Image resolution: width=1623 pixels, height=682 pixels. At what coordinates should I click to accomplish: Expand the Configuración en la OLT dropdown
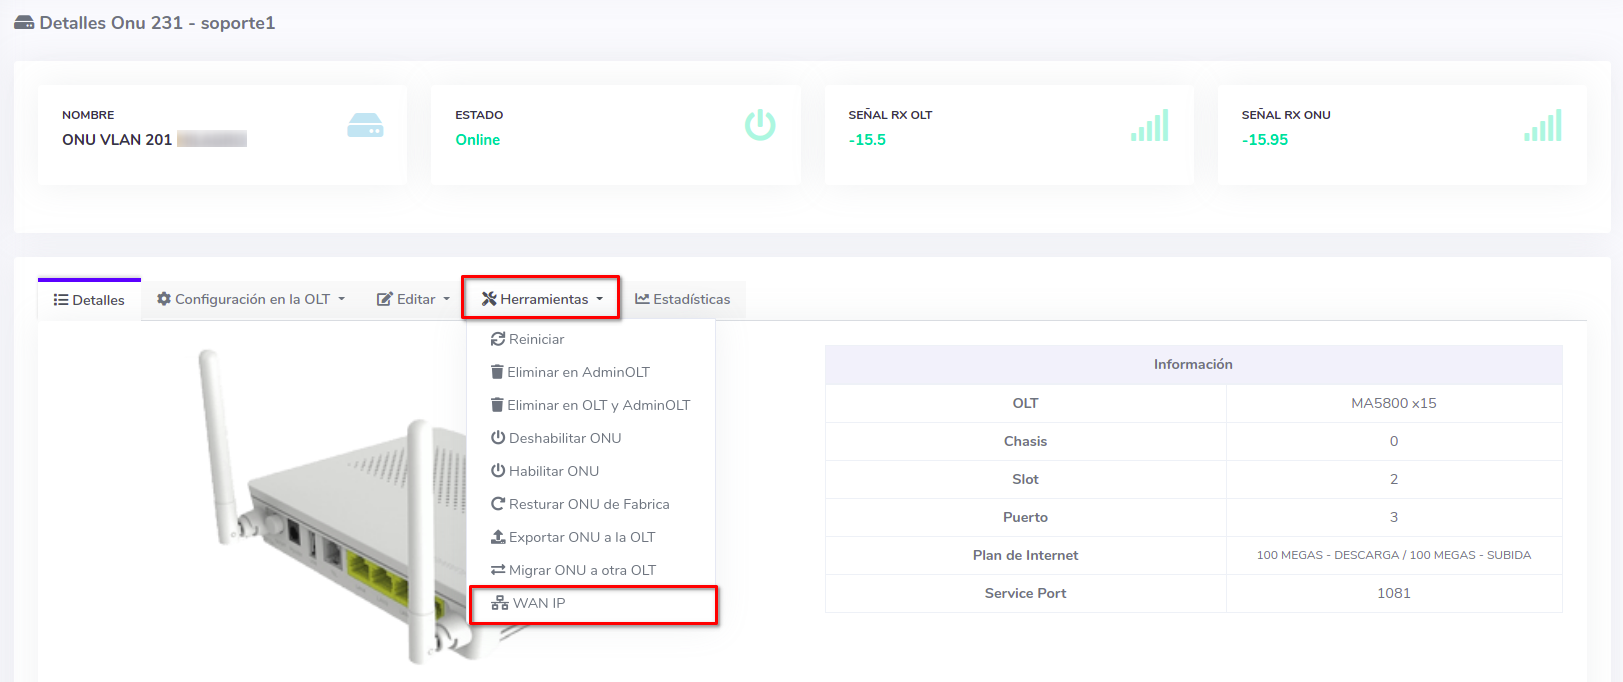coord(251,299)
